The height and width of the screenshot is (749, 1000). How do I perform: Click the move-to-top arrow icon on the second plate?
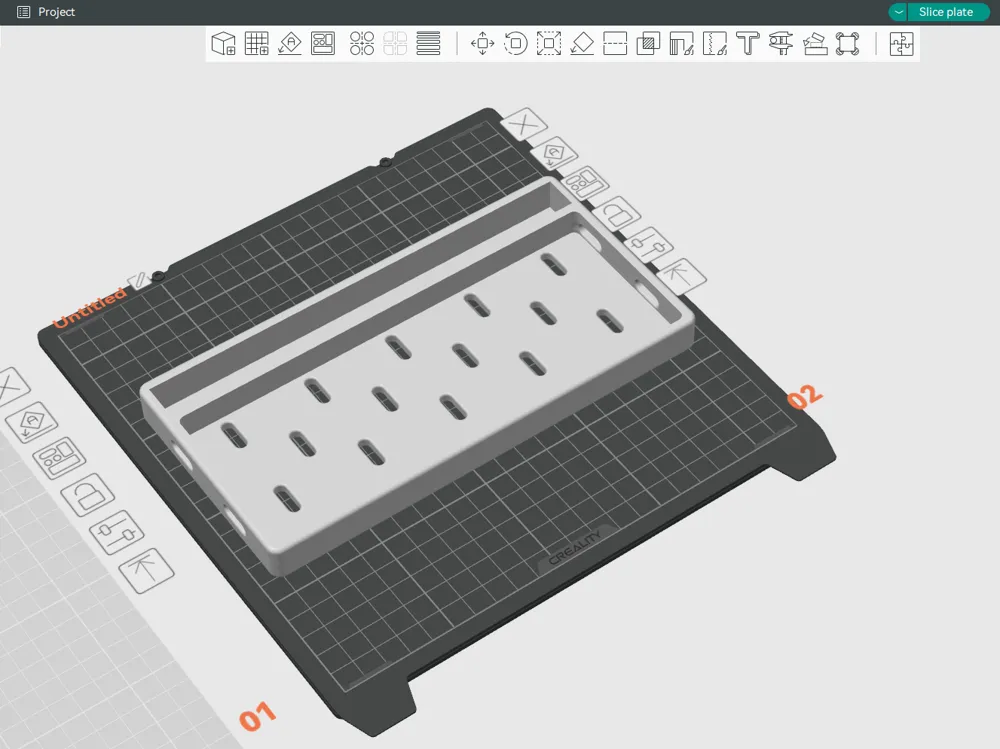(x=681, y=275)
